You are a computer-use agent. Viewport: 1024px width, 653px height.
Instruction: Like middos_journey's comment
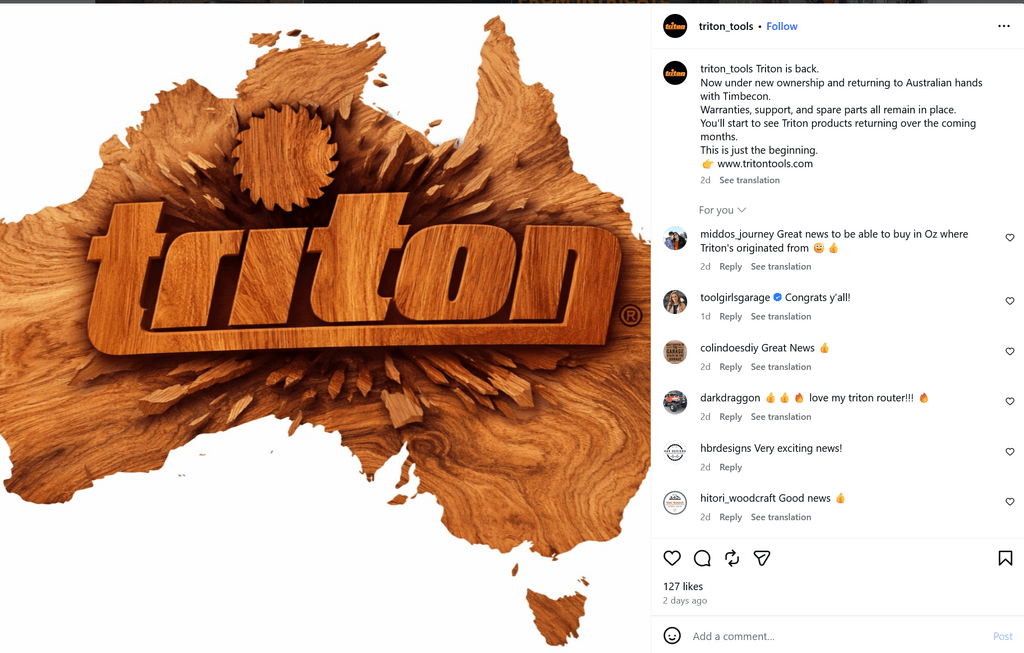click(x=1010, y=238)
